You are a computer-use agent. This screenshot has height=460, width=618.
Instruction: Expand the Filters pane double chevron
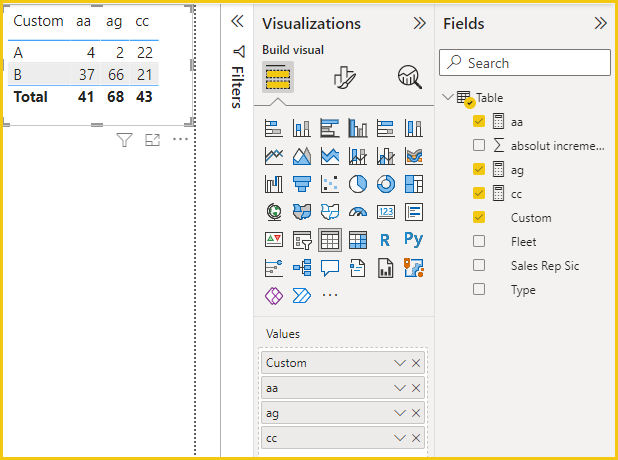[x=237, y=21]
